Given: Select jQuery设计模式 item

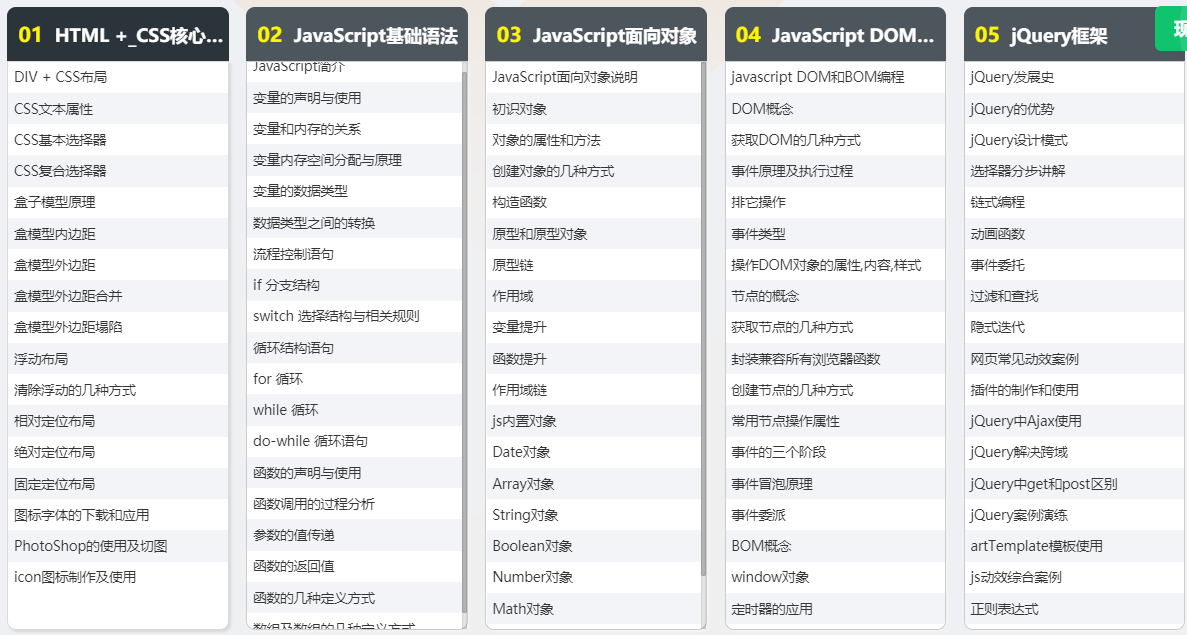Looking at the screenshot, I should tap(1075, 140).
